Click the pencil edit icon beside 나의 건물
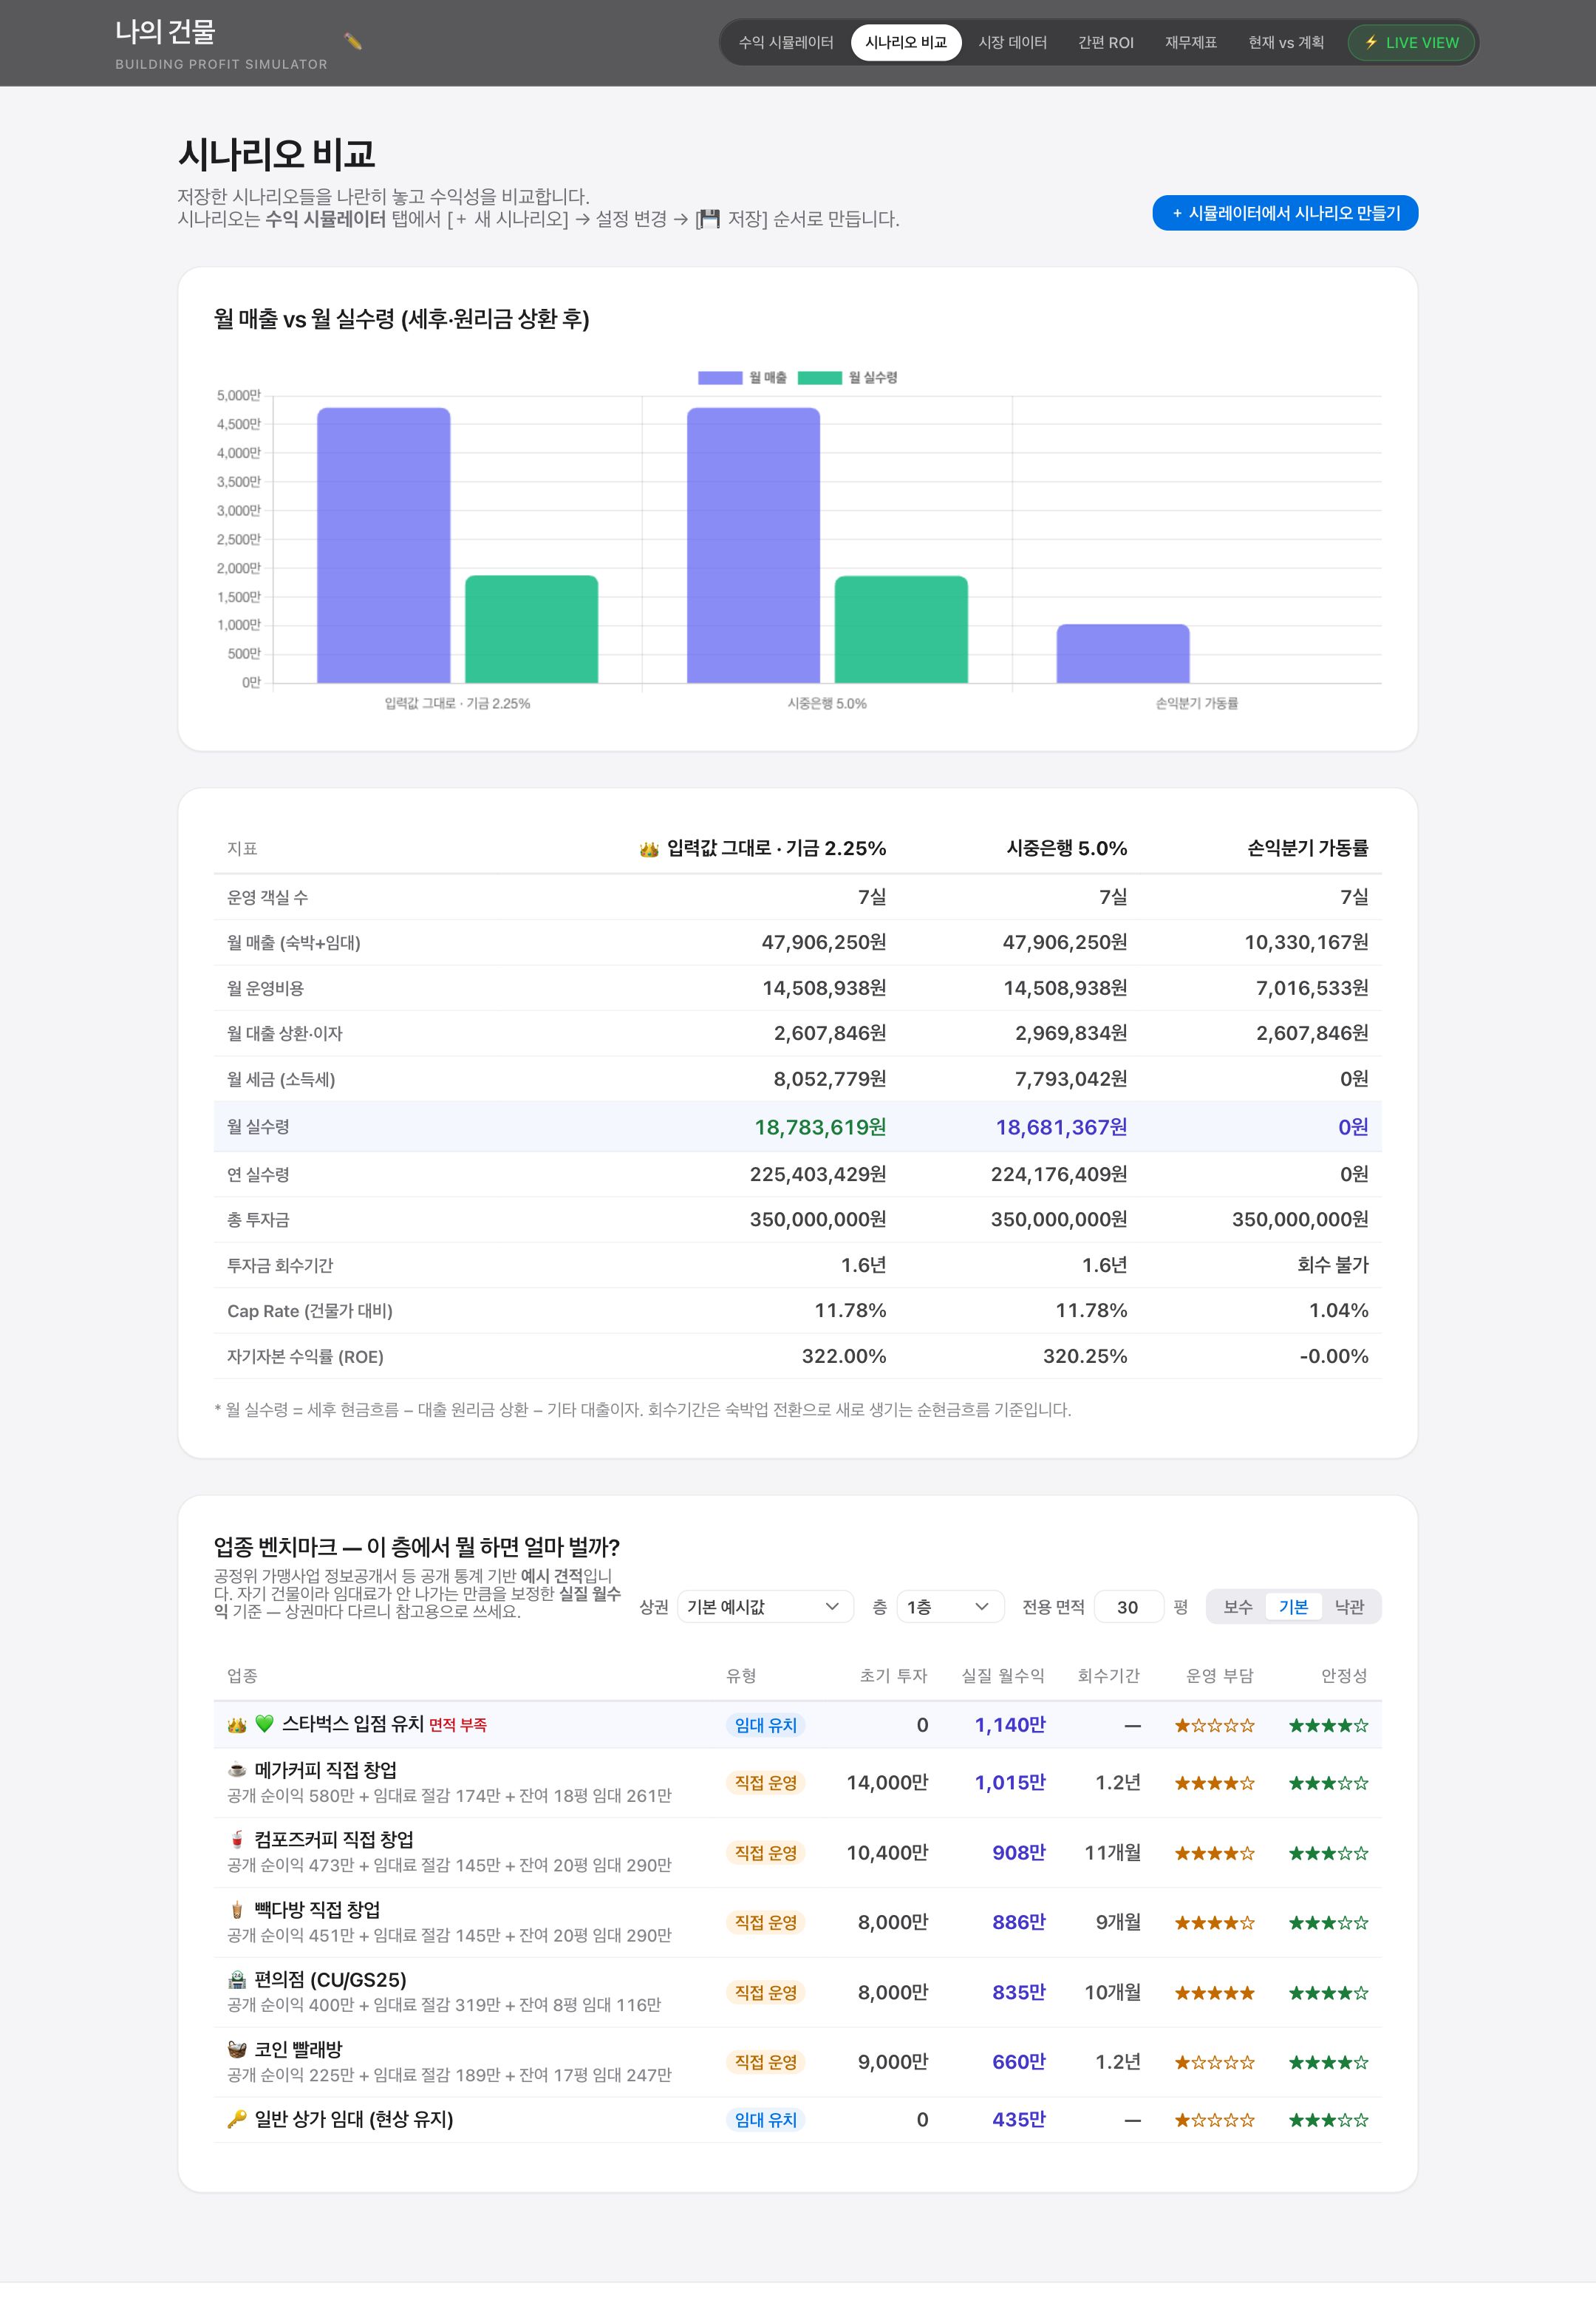 click(x=352, y=41)
